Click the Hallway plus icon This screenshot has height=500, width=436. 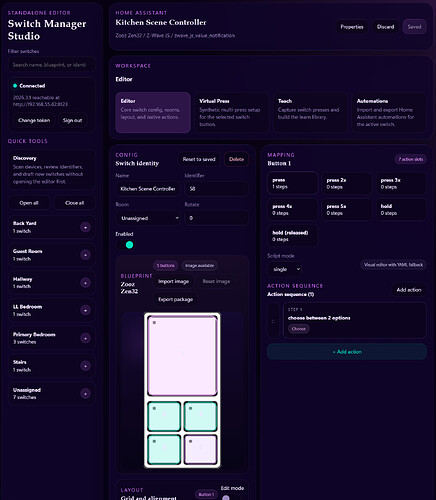coord(85,283)
